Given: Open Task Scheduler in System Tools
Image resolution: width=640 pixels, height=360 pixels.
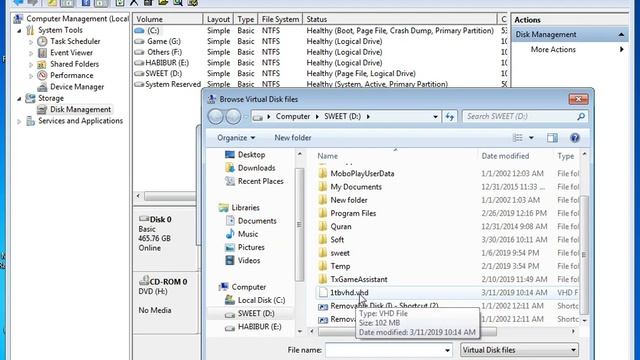Looking at the screenshot, I should pyautogui.click(x=75, y=41).
